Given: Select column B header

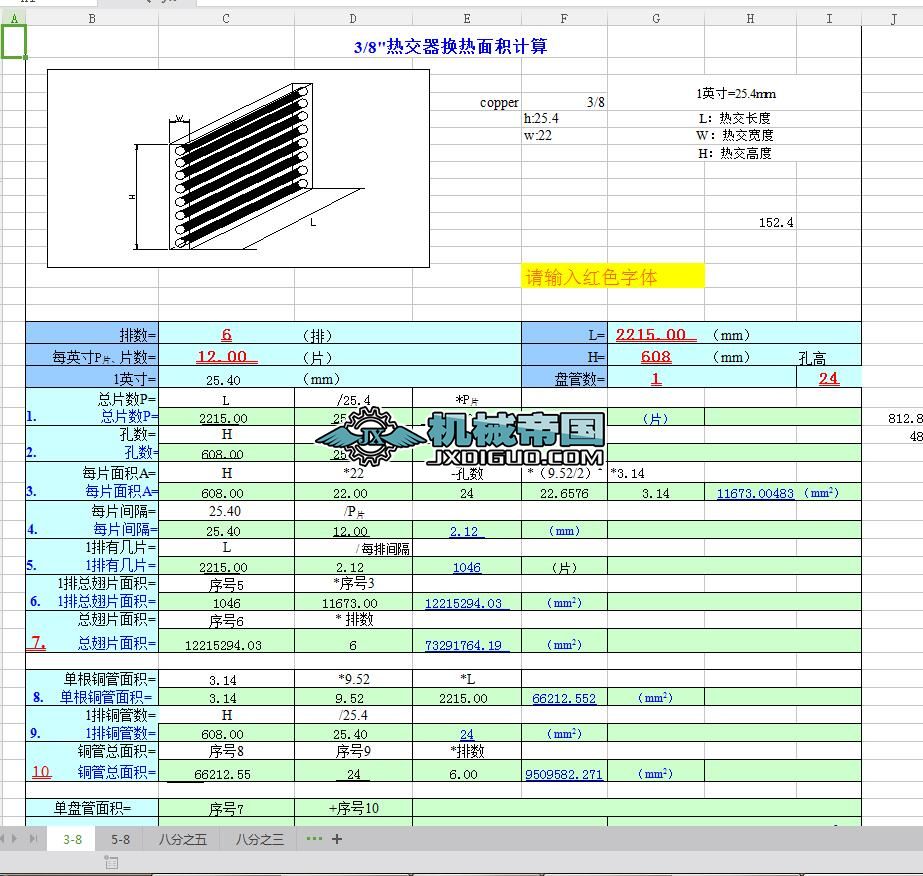Looking at the screenshot, I should tap(92, 19).
